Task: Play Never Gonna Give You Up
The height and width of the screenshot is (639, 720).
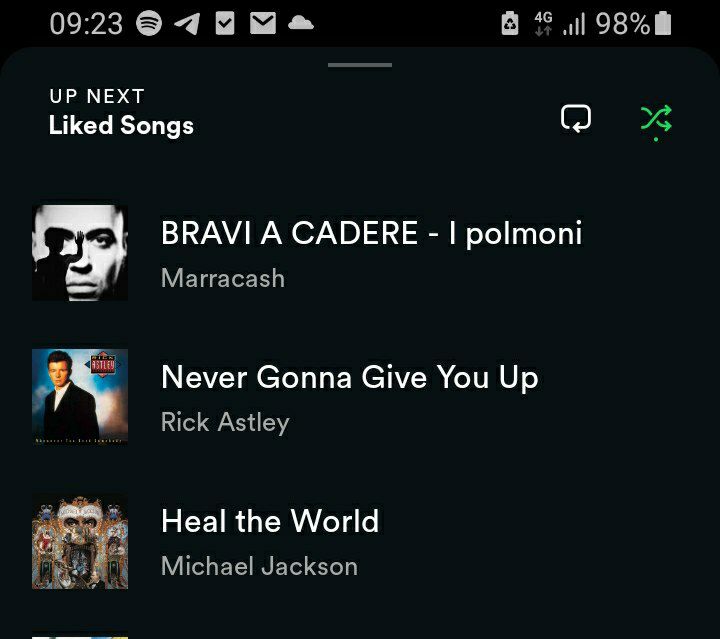Action: (x=360, y=397)
